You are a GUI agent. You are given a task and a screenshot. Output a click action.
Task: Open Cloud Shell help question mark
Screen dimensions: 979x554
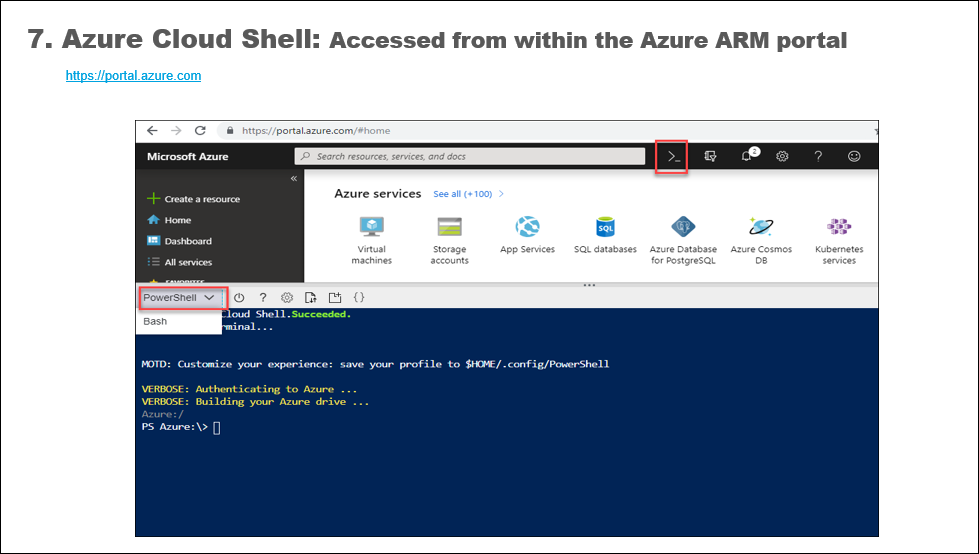263,298
